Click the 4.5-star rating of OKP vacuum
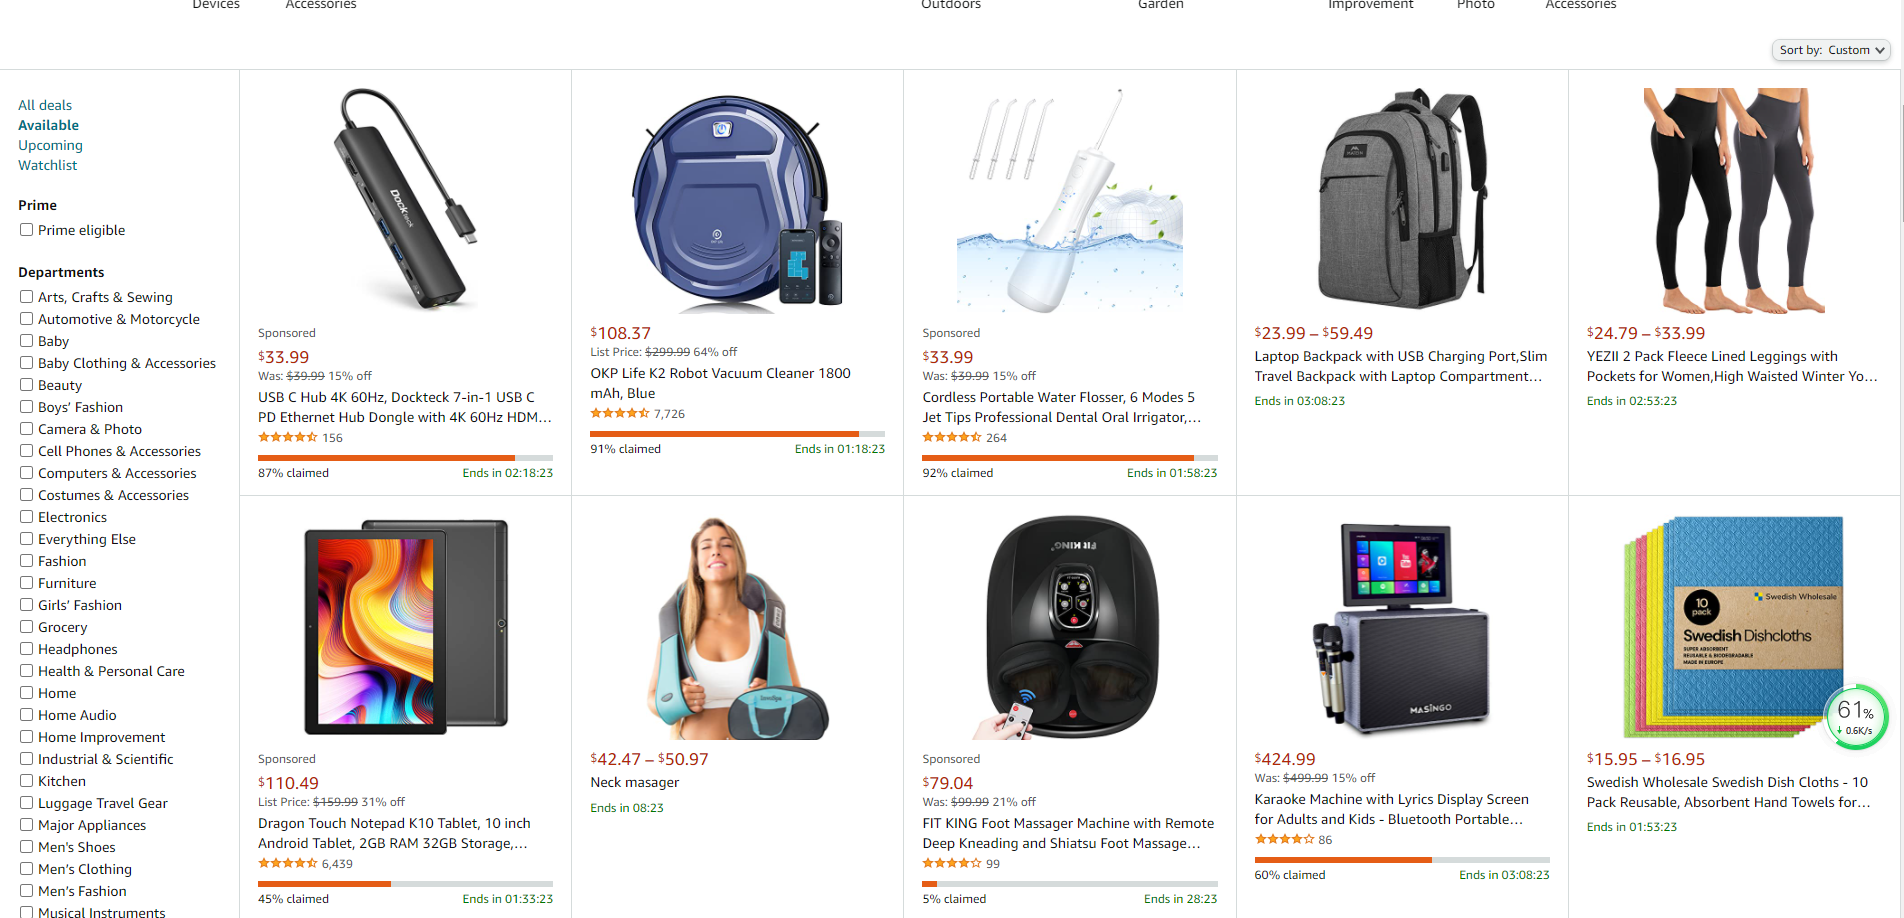This screenshot has height=918, width=1904. pyautogui.click(x=619, y=413)
